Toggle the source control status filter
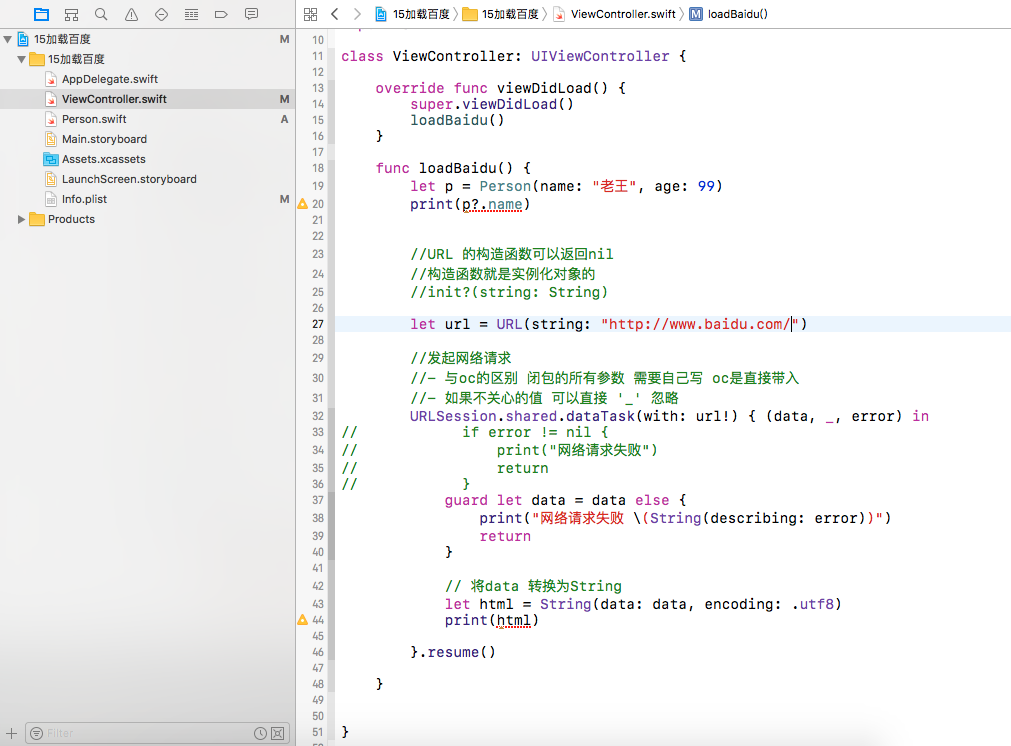The image size is (1011, 746). pos(277,733)
